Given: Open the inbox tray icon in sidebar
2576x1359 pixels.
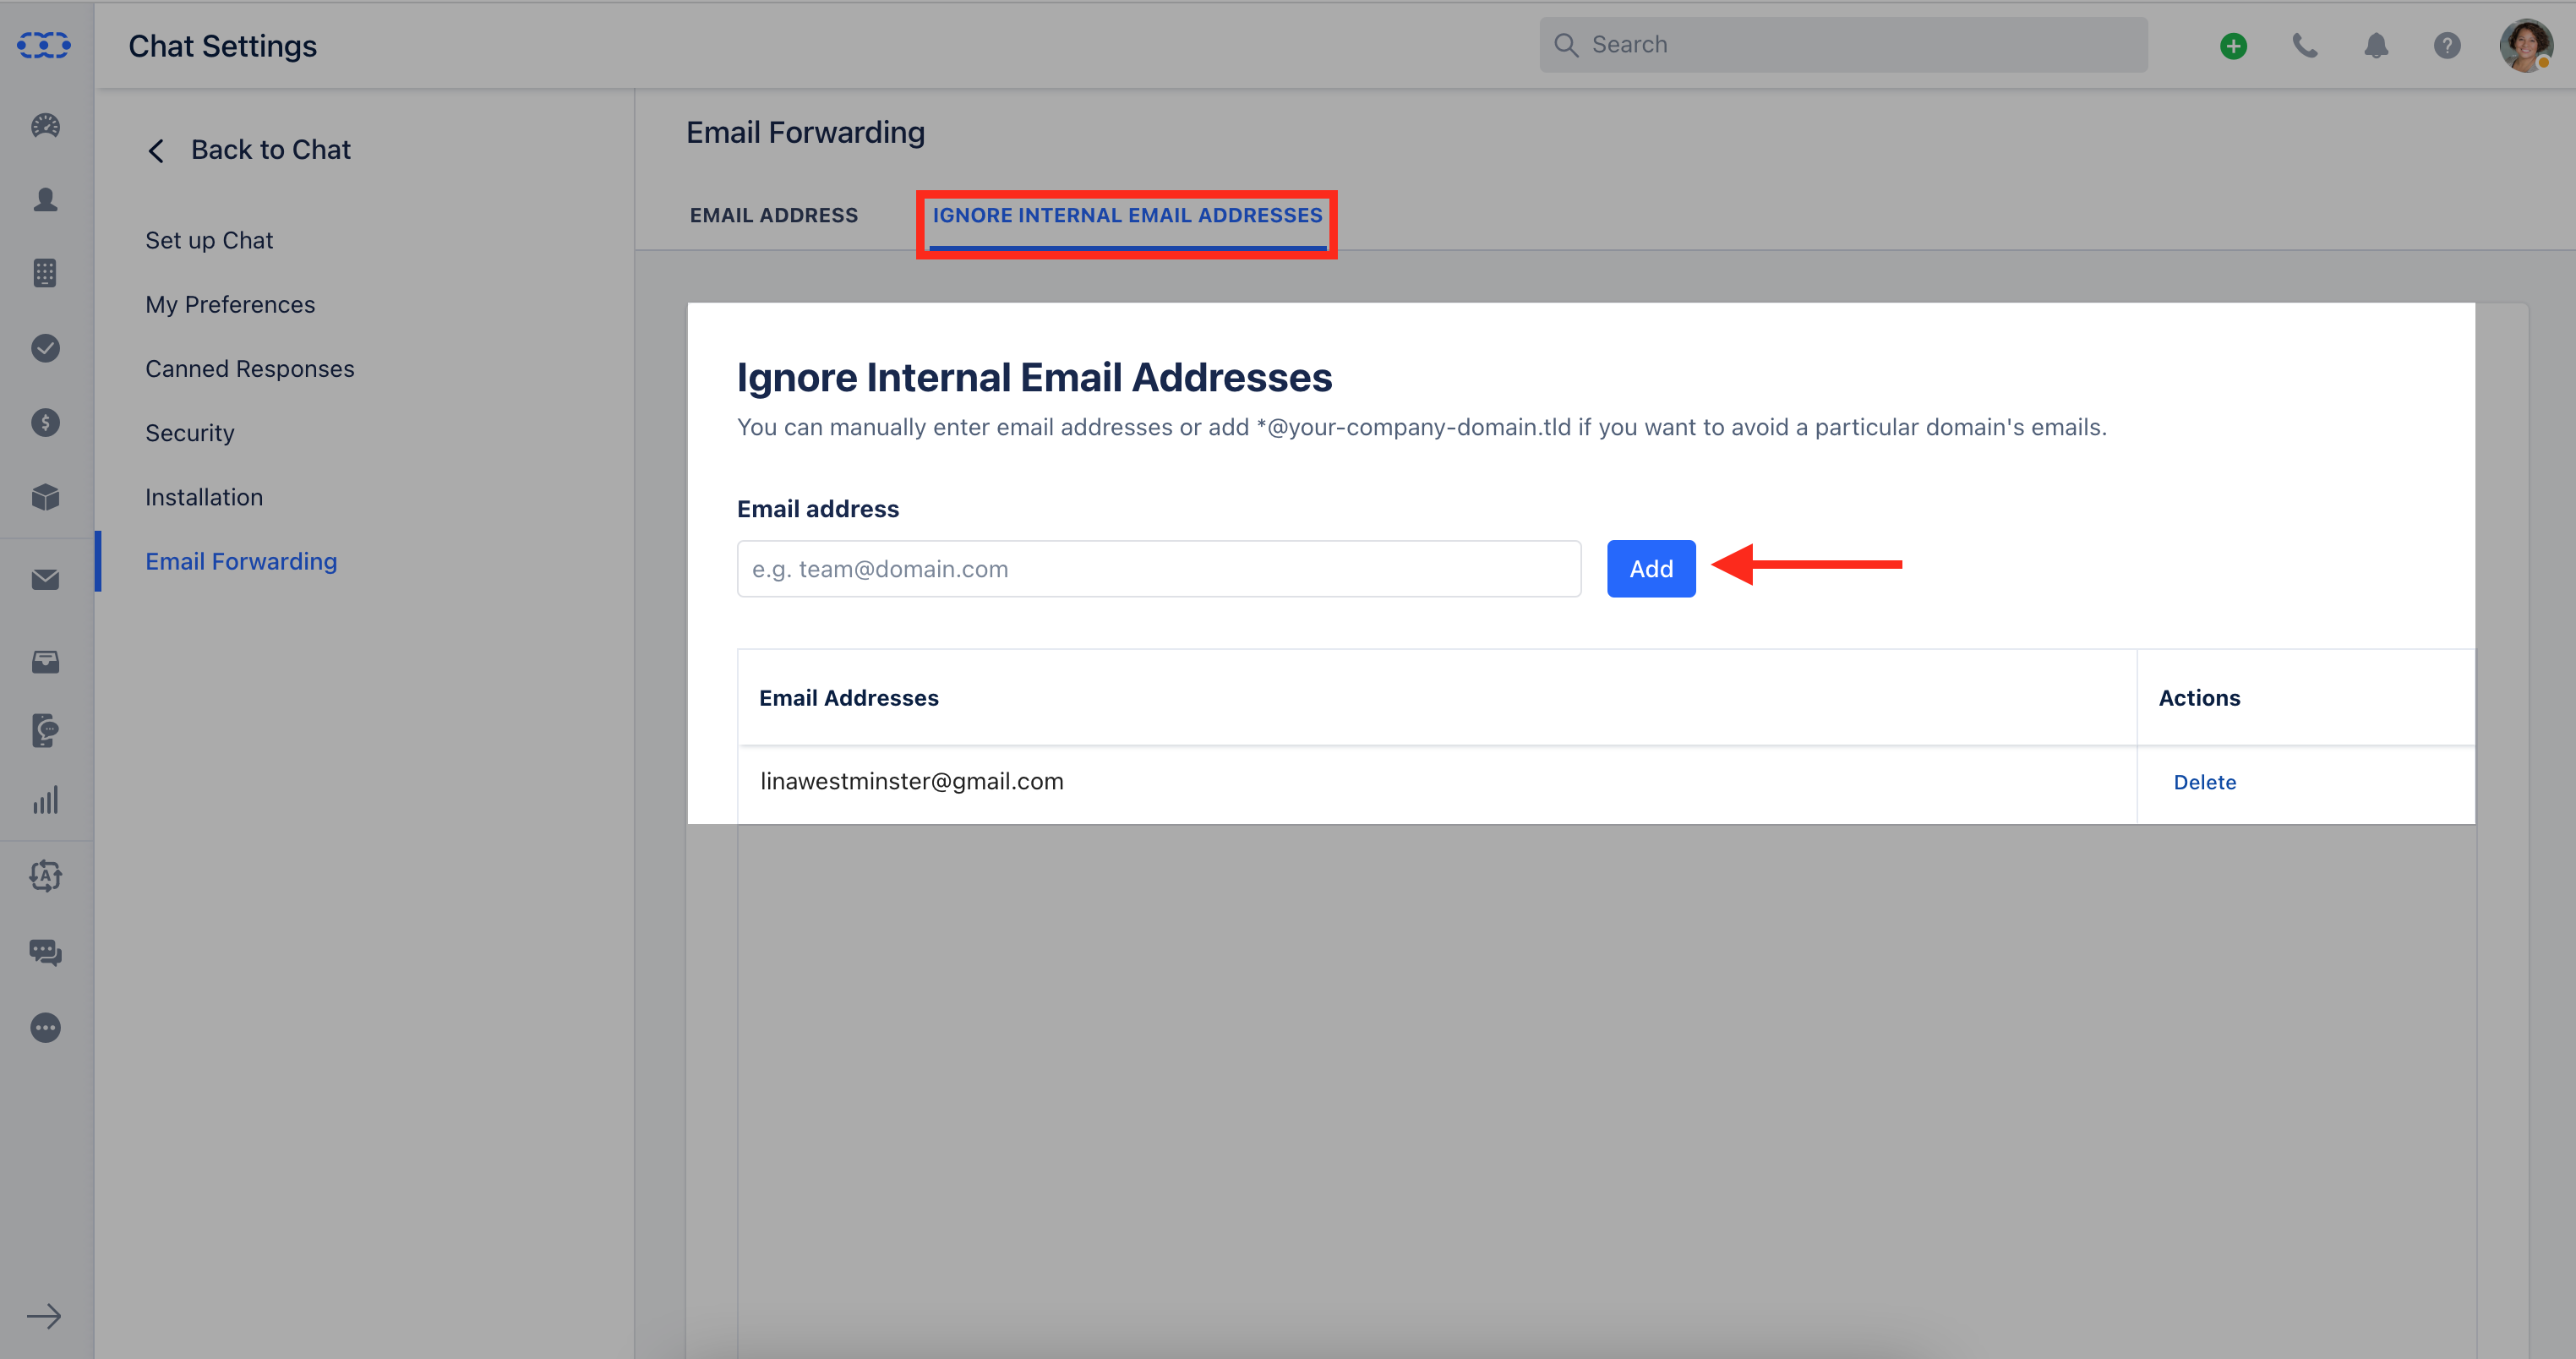Looking at the screenshot, I should pos(45,661).
